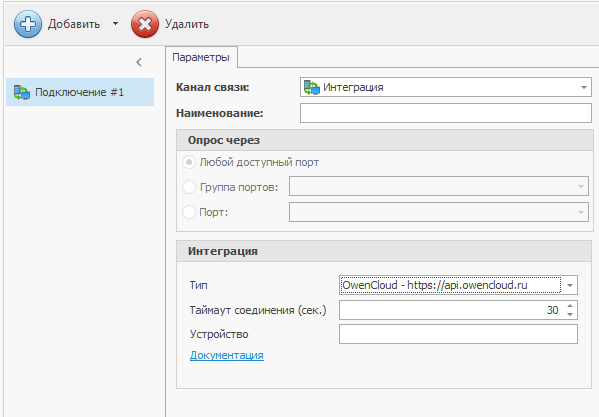Open the Порт combo box arrow

pos(581,212)
